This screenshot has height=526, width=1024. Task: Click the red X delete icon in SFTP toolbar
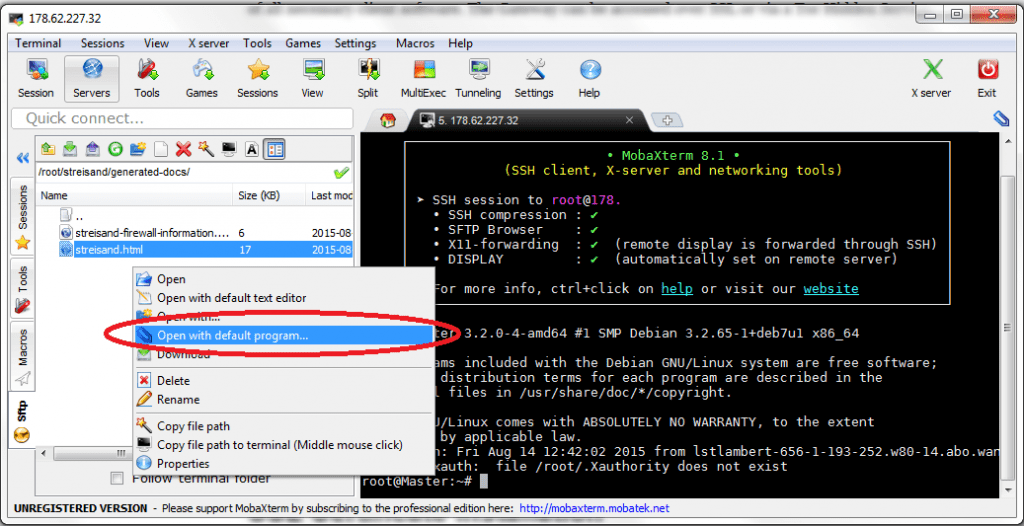tap(184, 150)
